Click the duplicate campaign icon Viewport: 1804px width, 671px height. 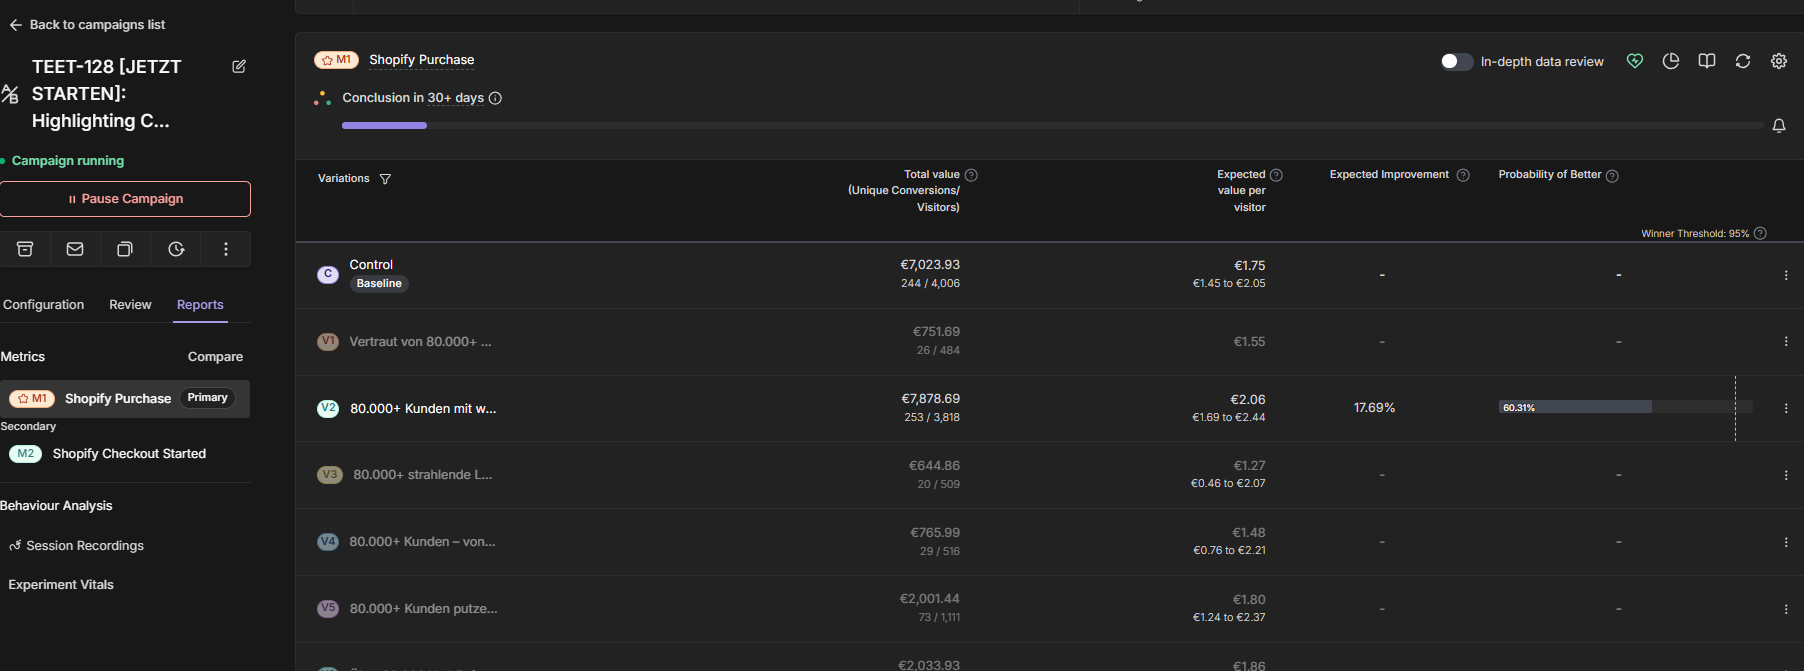coord(125,249)
